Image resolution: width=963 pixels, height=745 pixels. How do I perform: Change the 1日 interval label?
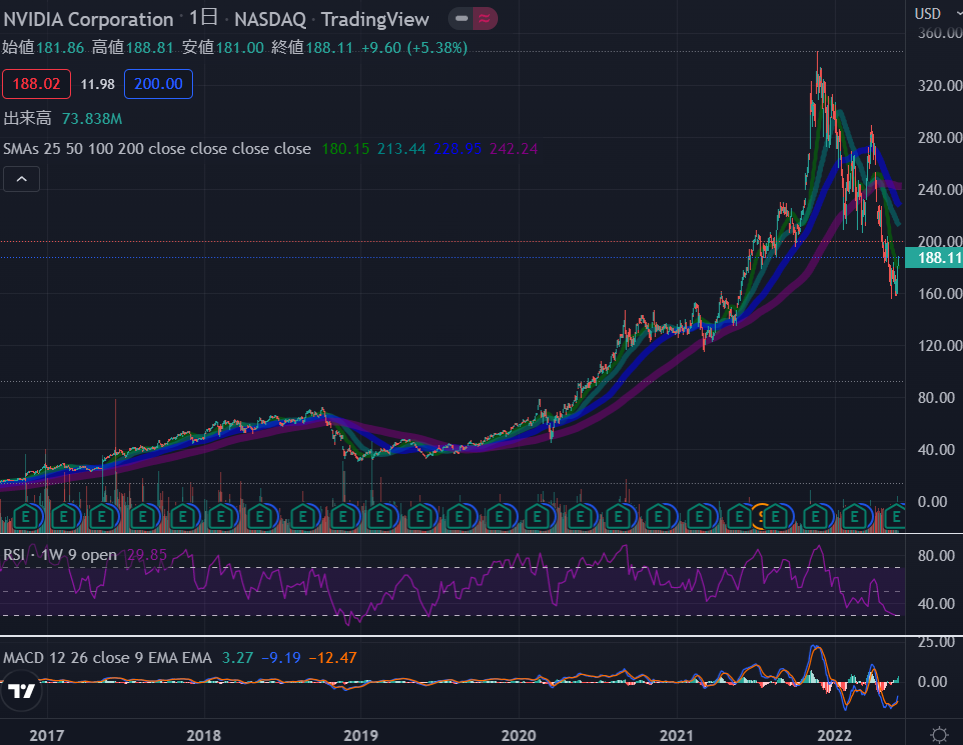203,18
